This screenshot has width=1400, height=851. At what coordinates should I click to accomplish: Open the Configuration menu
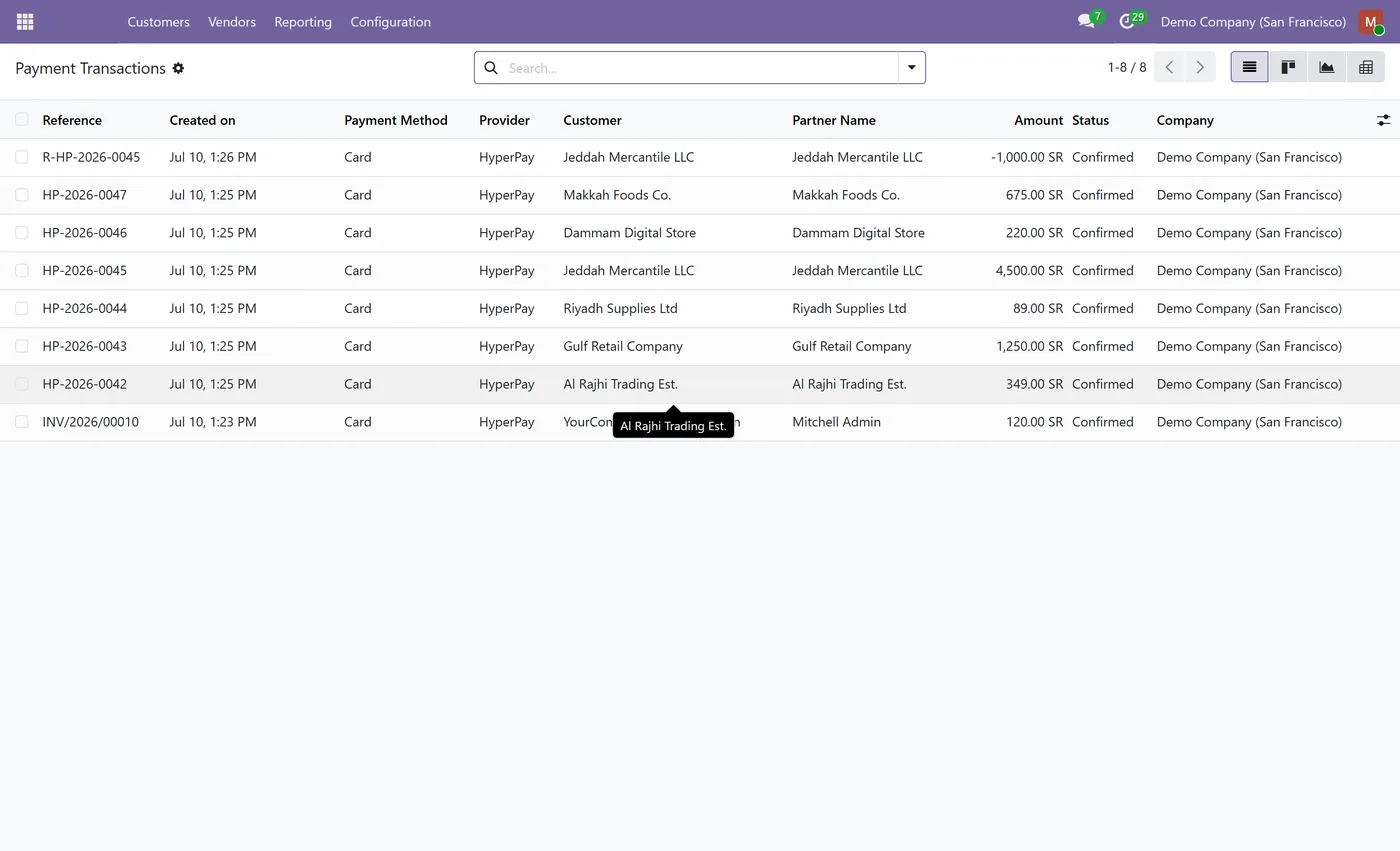(x=390, y=21)
